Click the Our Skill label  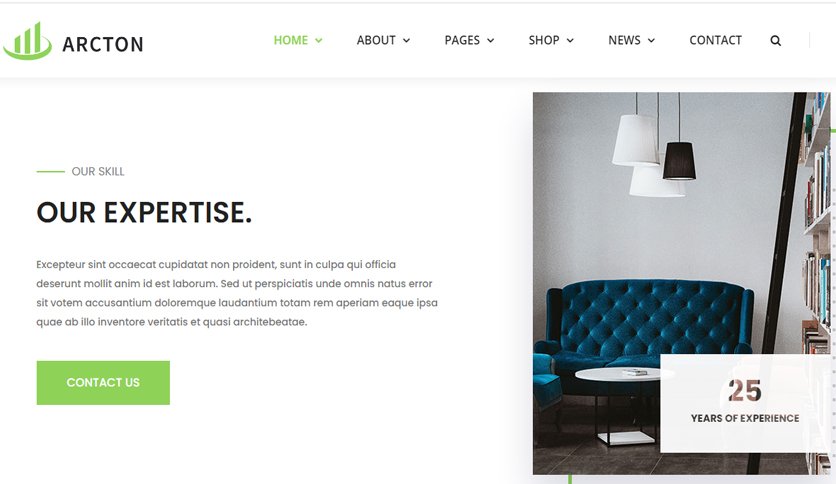tap(98, 172)
